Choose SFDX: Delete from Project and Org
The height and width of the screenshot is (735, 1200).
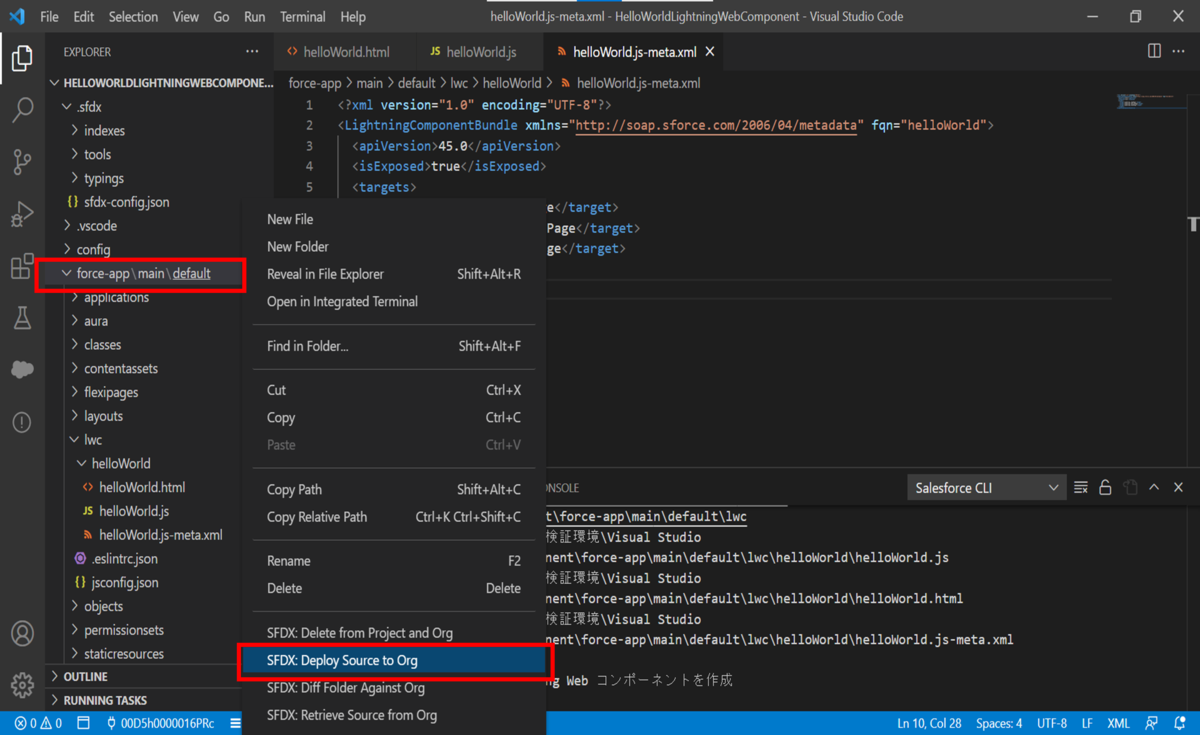pos(394,634)
